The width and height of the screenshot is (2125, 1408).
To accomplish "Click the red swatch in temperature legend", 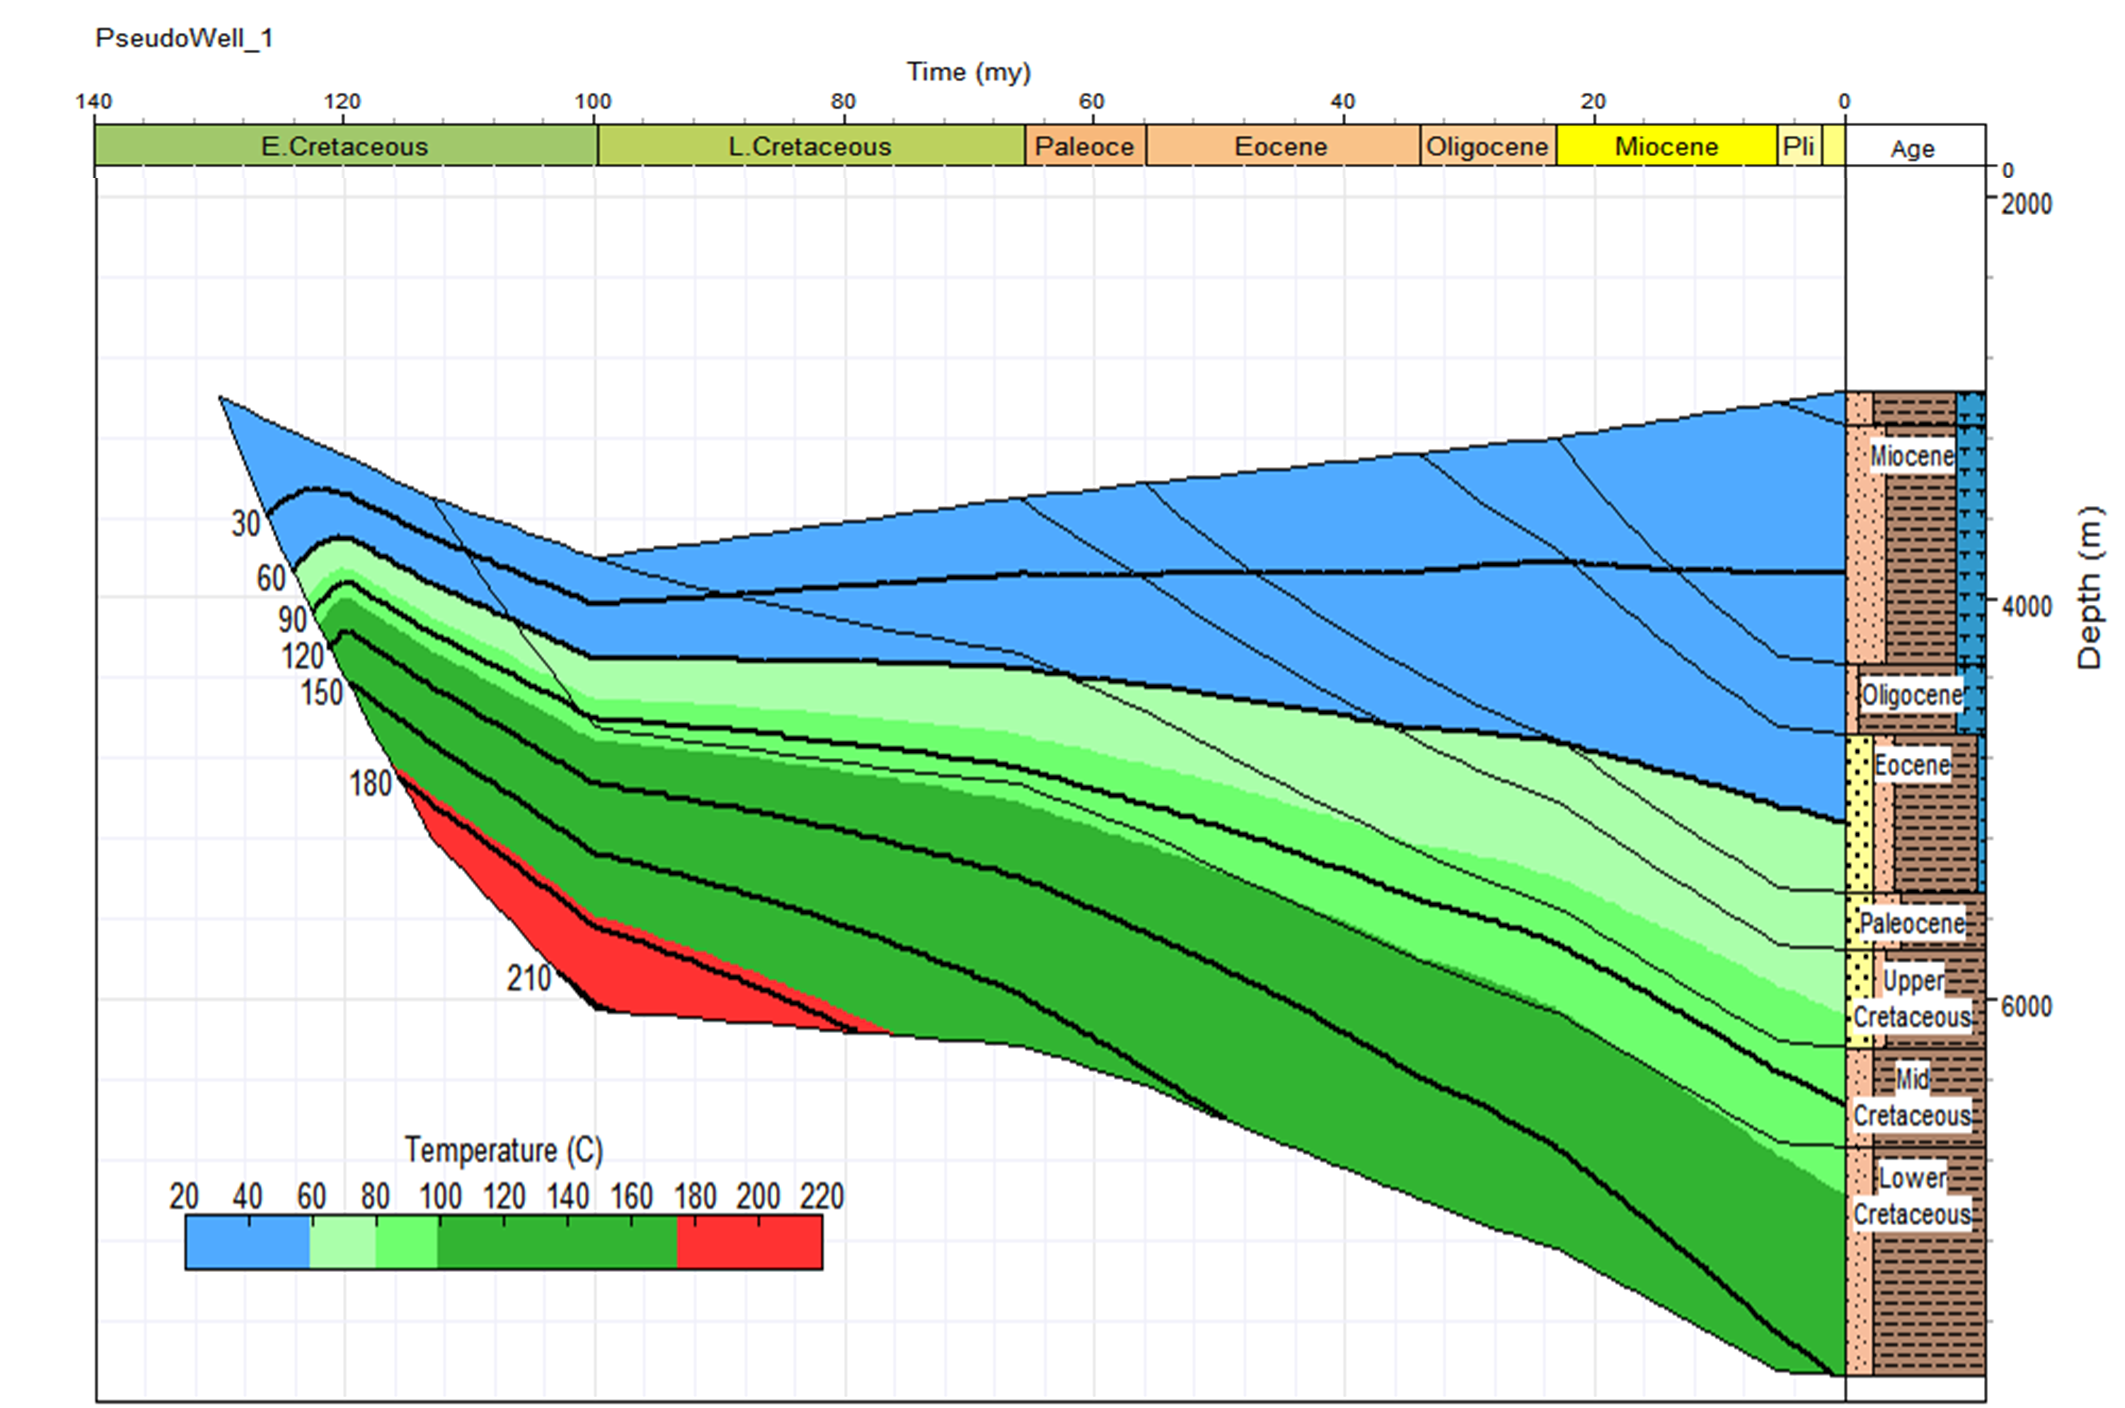I will pos(749,1243).
